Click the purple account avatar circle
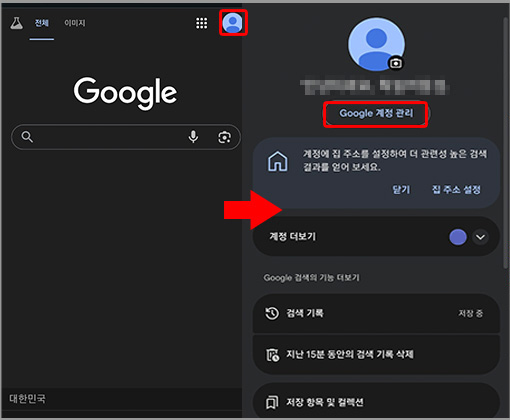Image resolution: width=510 pixels, height=420 pixels. point(458,237)
